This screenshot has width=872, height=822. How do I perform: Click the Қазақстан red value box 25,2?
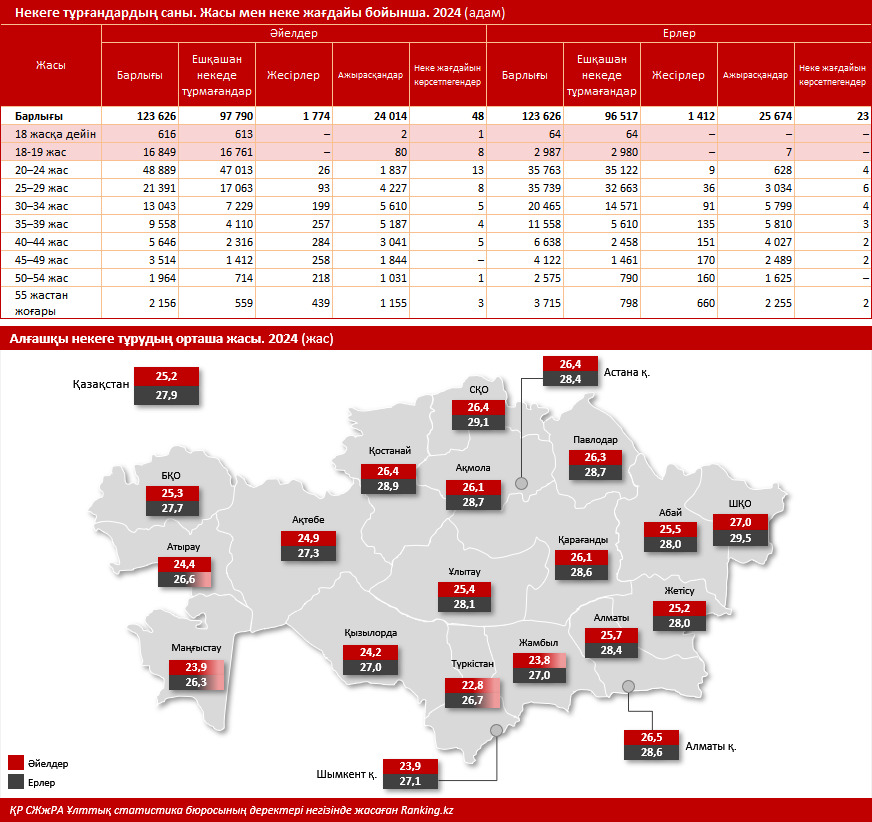point(166,377)
